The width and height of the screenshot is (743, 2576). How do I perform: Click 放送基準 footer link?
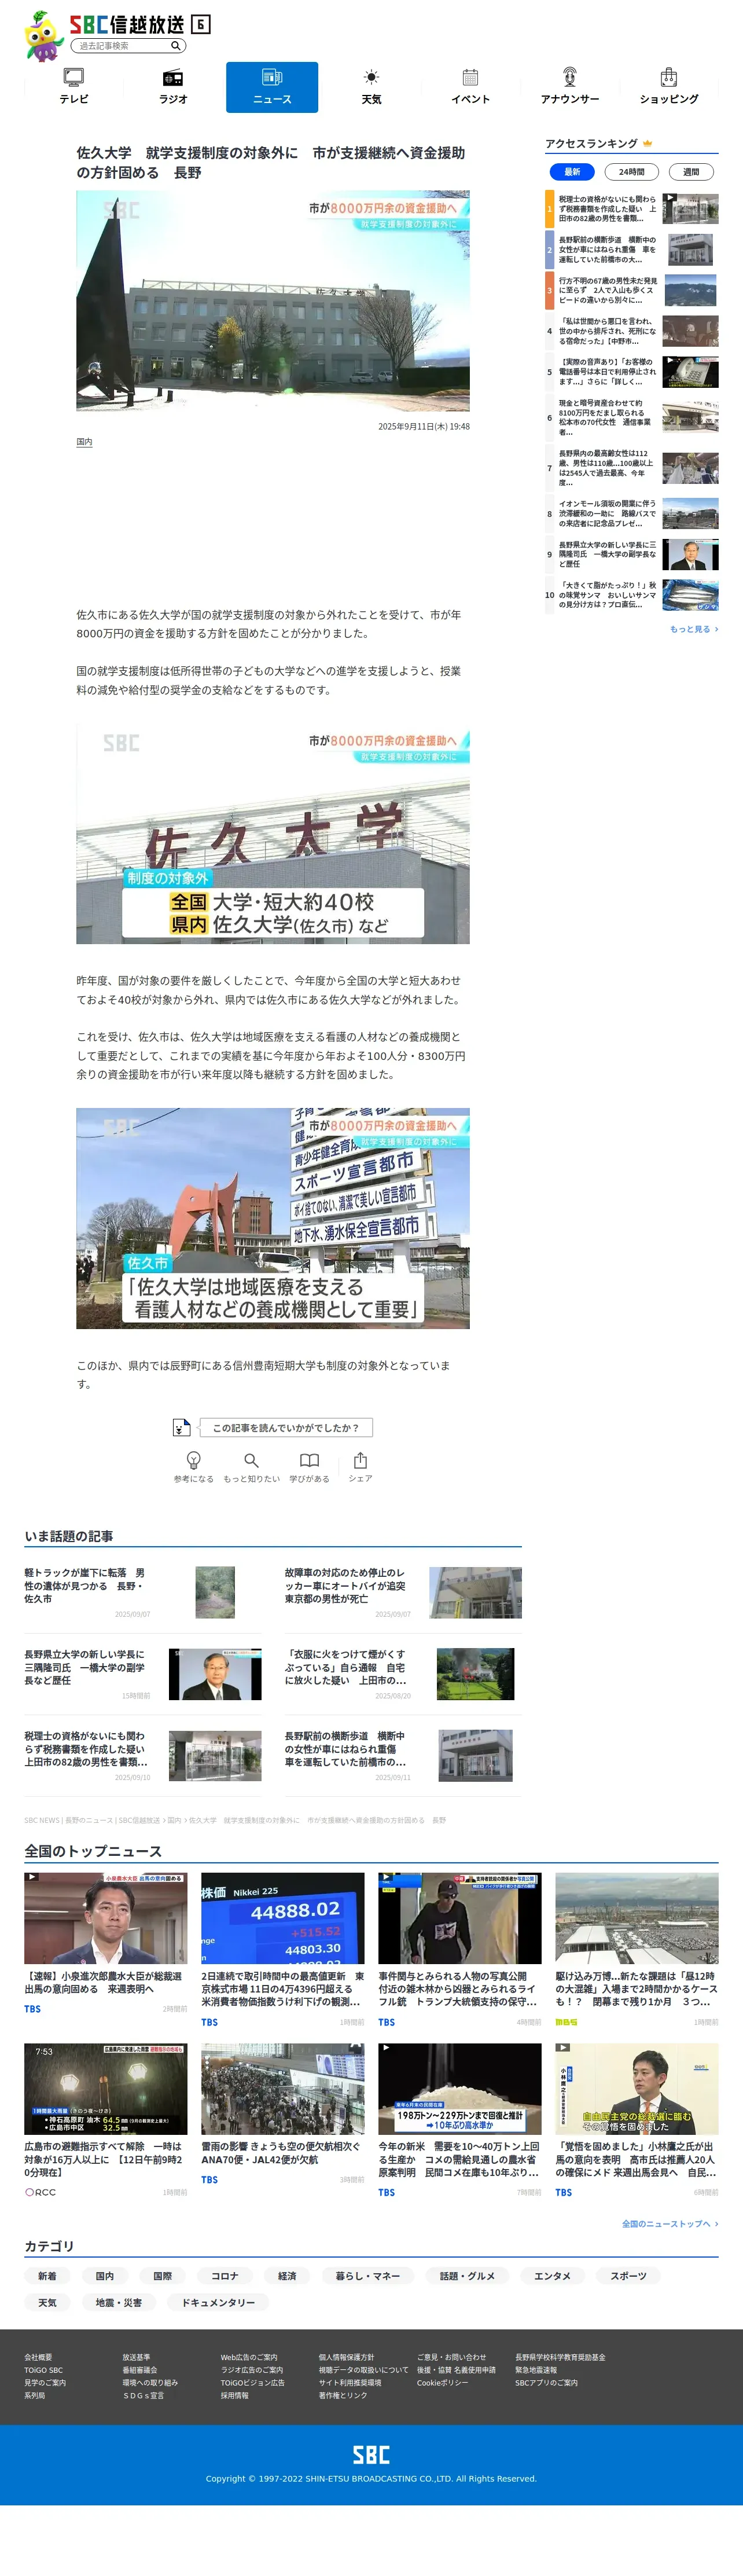[x=136, y=2357]
